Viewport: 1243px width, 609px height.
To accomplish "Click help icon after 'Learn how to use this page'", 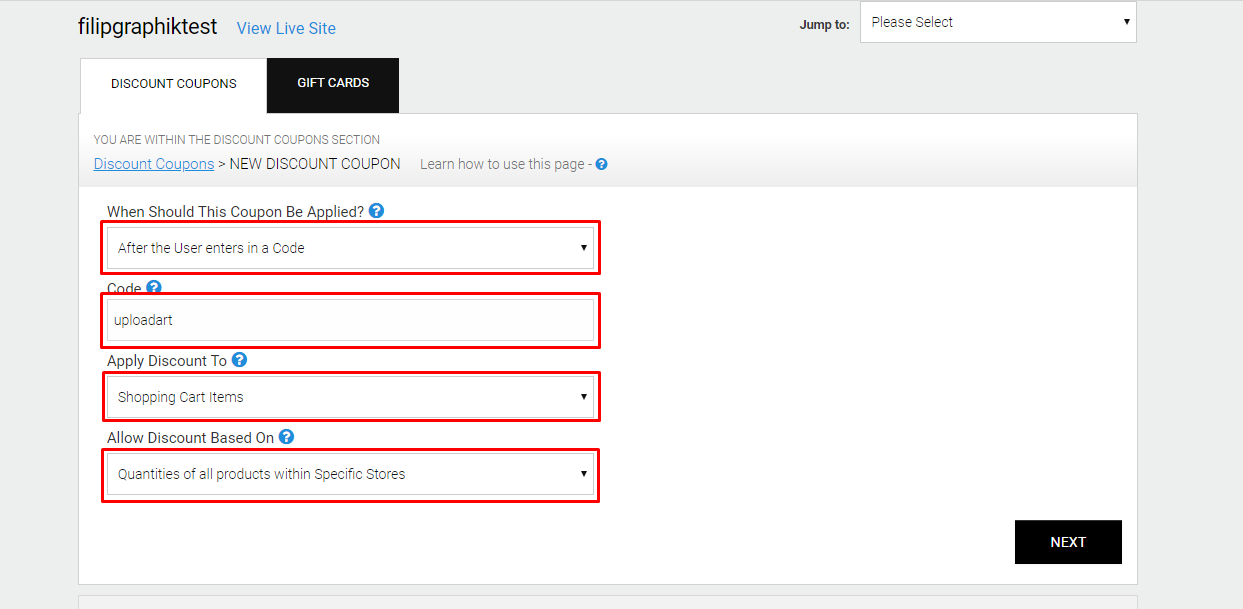I will 601,164.
